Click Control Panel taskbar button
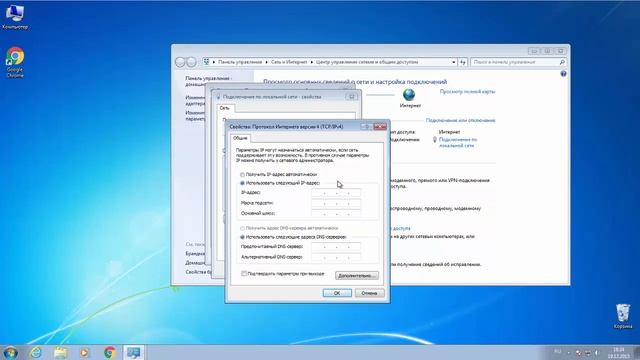Screen dimensions: 640x360 pyautogui.click(x=133, y=352)
